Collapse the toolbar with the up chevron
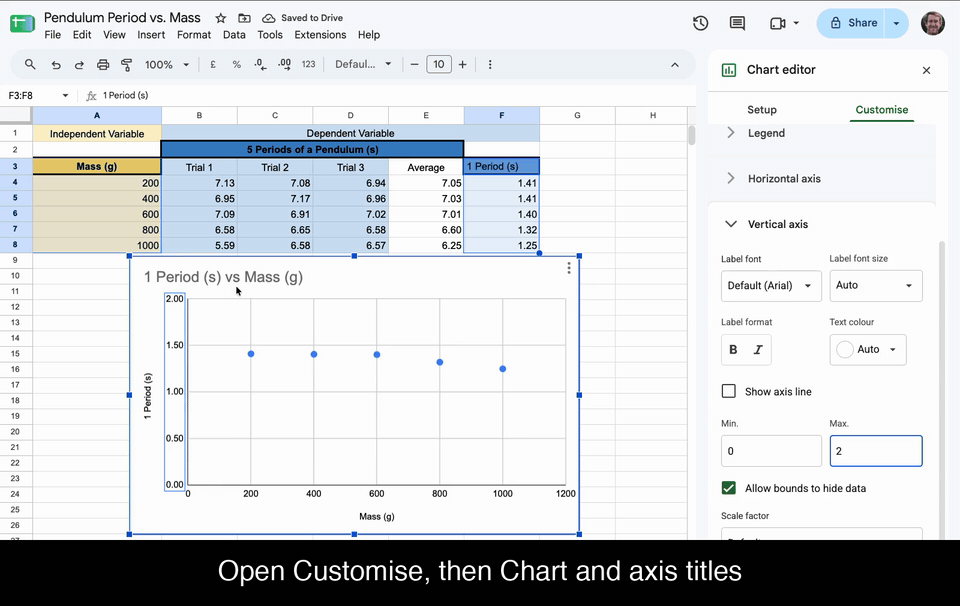The image size is (960, 606). [x=675, y=65]
